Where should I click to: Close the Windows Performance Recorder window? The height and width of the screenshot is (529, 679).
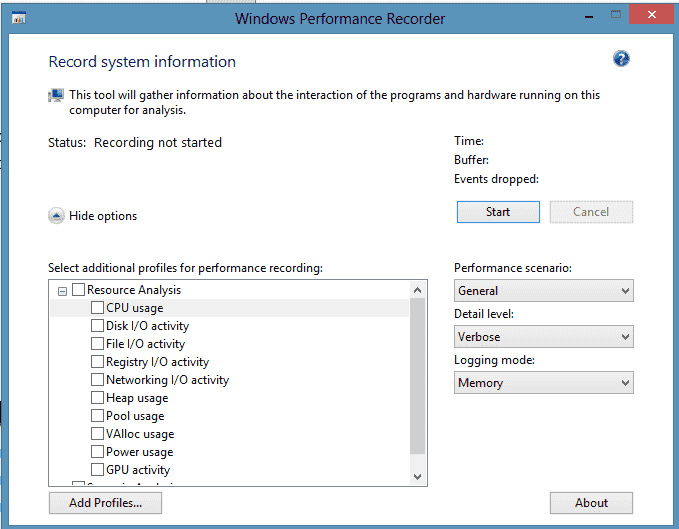click(651, 16)
